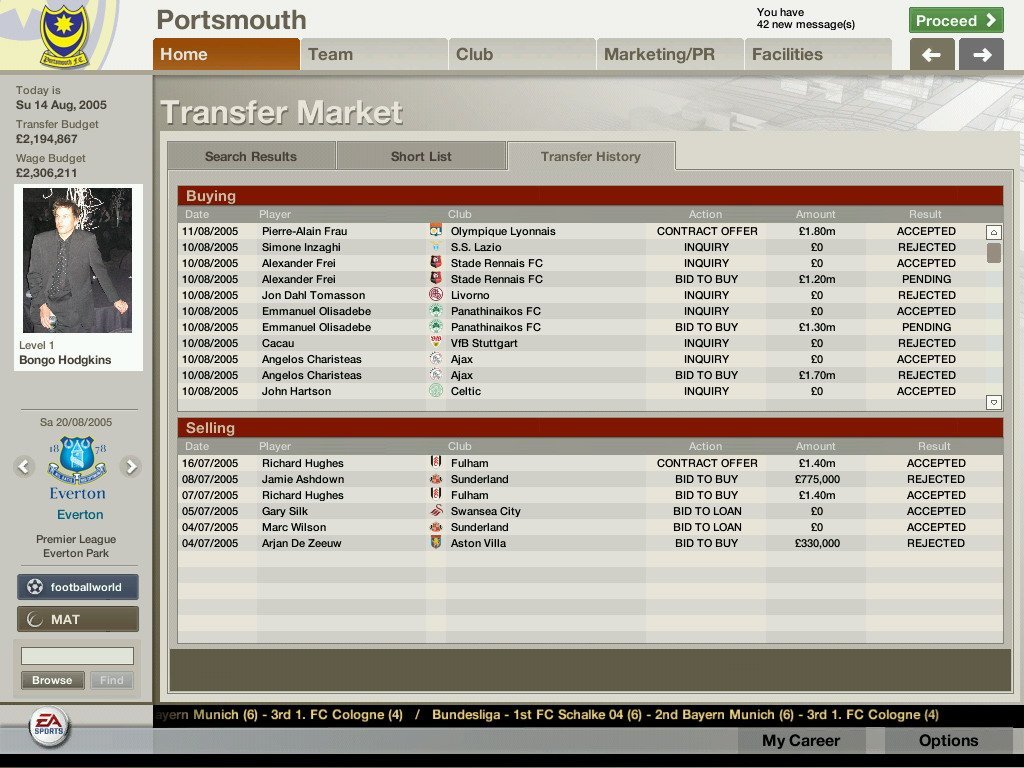Click Olympique Lyonnais club icon in Buying list

click(436, 231)
